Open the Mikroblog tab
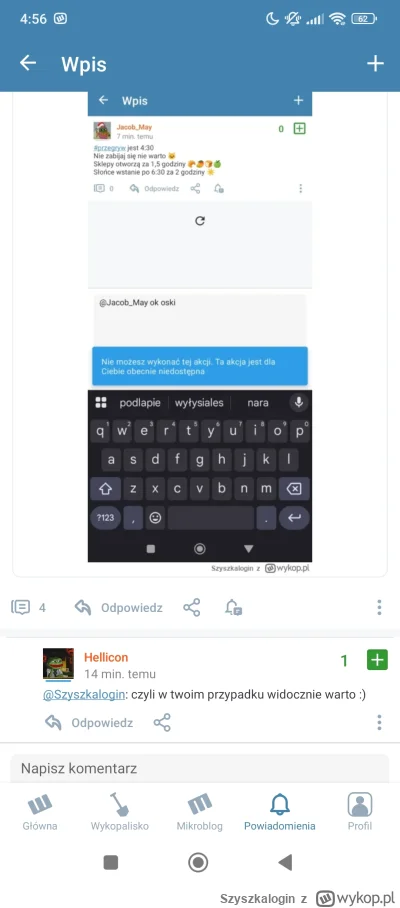Screen dimensions: 400x908 pyautogui.click(x=200, y=812)
